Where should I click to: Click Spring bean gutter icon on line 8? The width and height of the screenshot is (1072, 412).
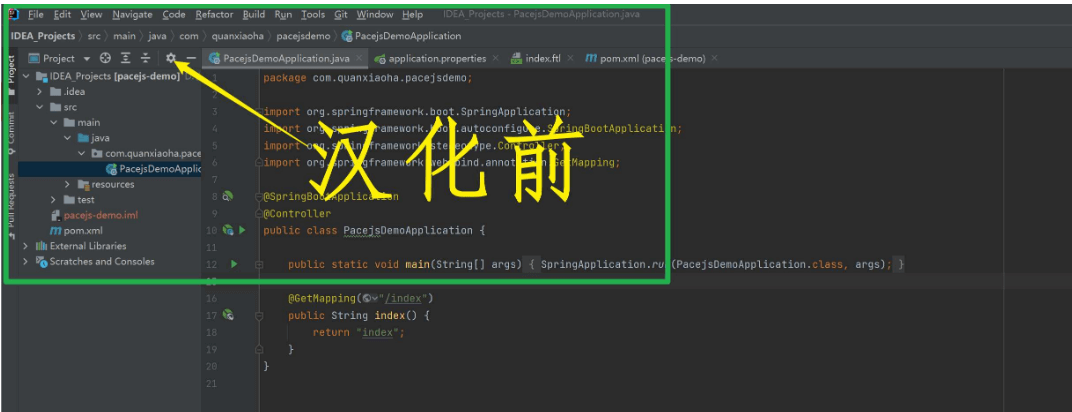228,197
